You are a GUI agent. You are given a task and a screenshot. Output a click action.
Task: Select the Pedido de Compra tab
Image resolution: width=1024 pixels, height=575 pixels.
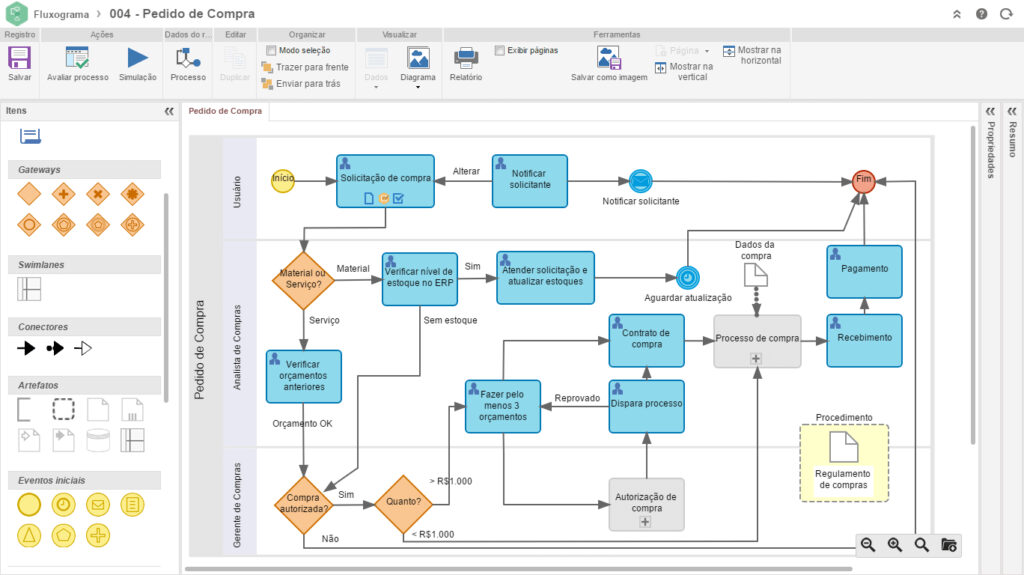tap(225, 111)
